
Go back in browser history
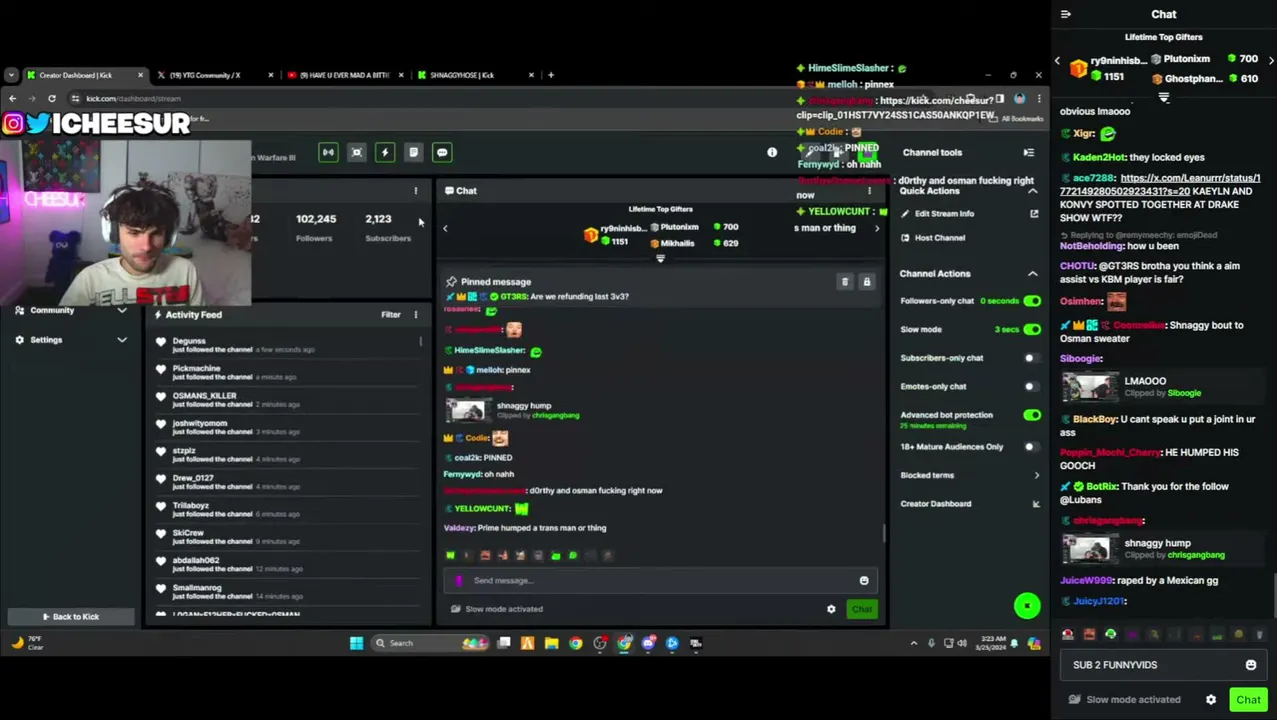pyautogui.click(x=12, y=98)
